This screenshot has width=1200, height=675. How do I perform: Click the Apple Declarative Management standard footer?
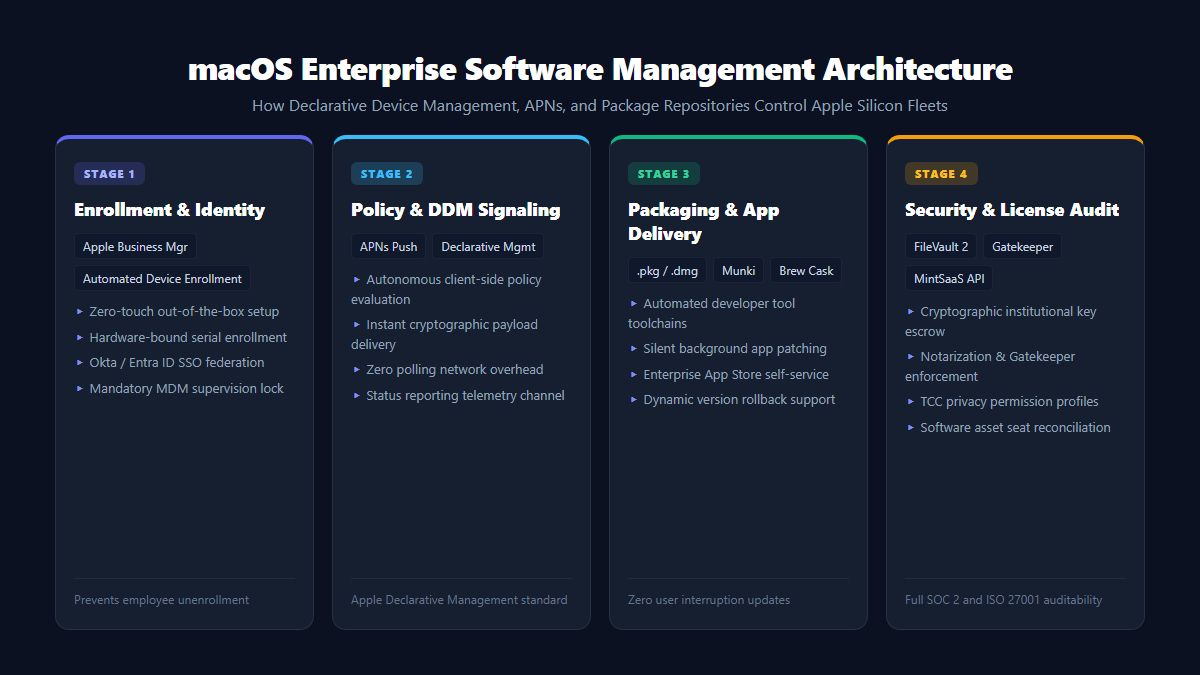(x=459, y=600)
